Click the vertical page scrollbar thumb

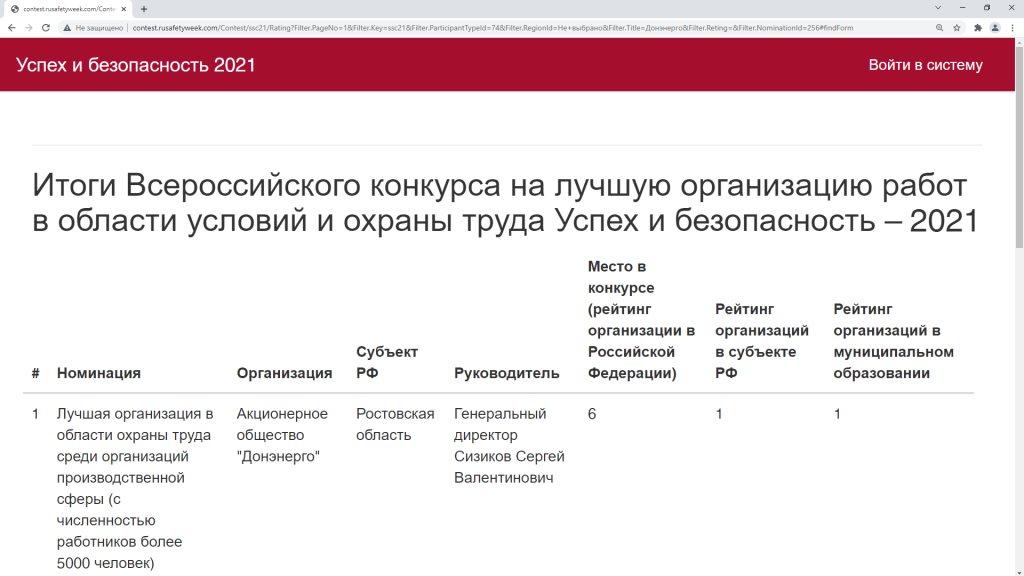[1019, 147]
